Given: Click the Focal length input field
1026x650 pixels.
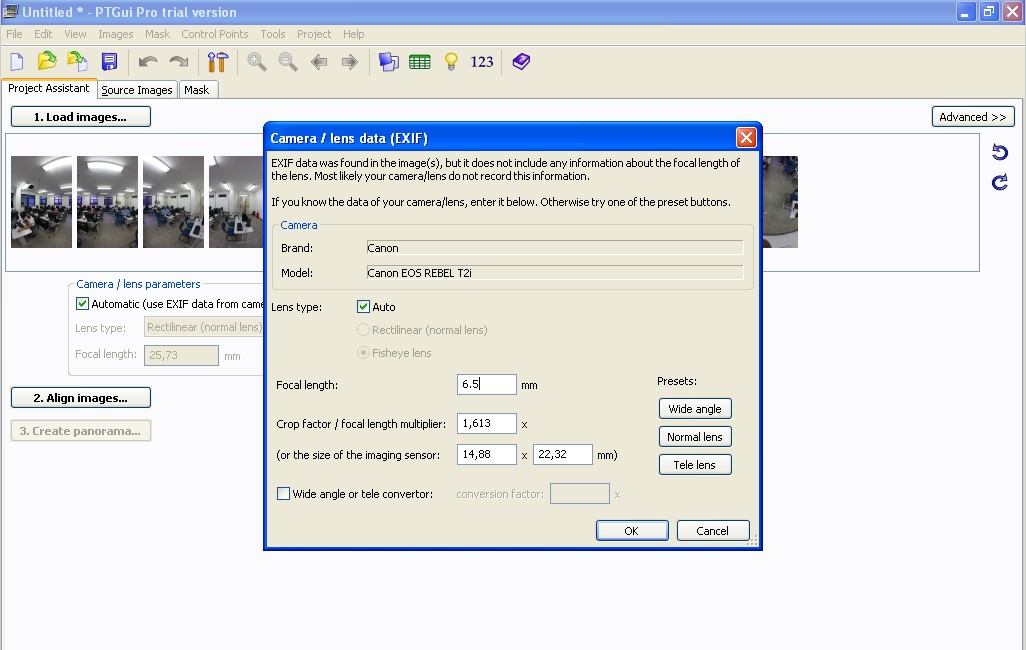Looking at the screenshot, I should click(x=486, y=385).
